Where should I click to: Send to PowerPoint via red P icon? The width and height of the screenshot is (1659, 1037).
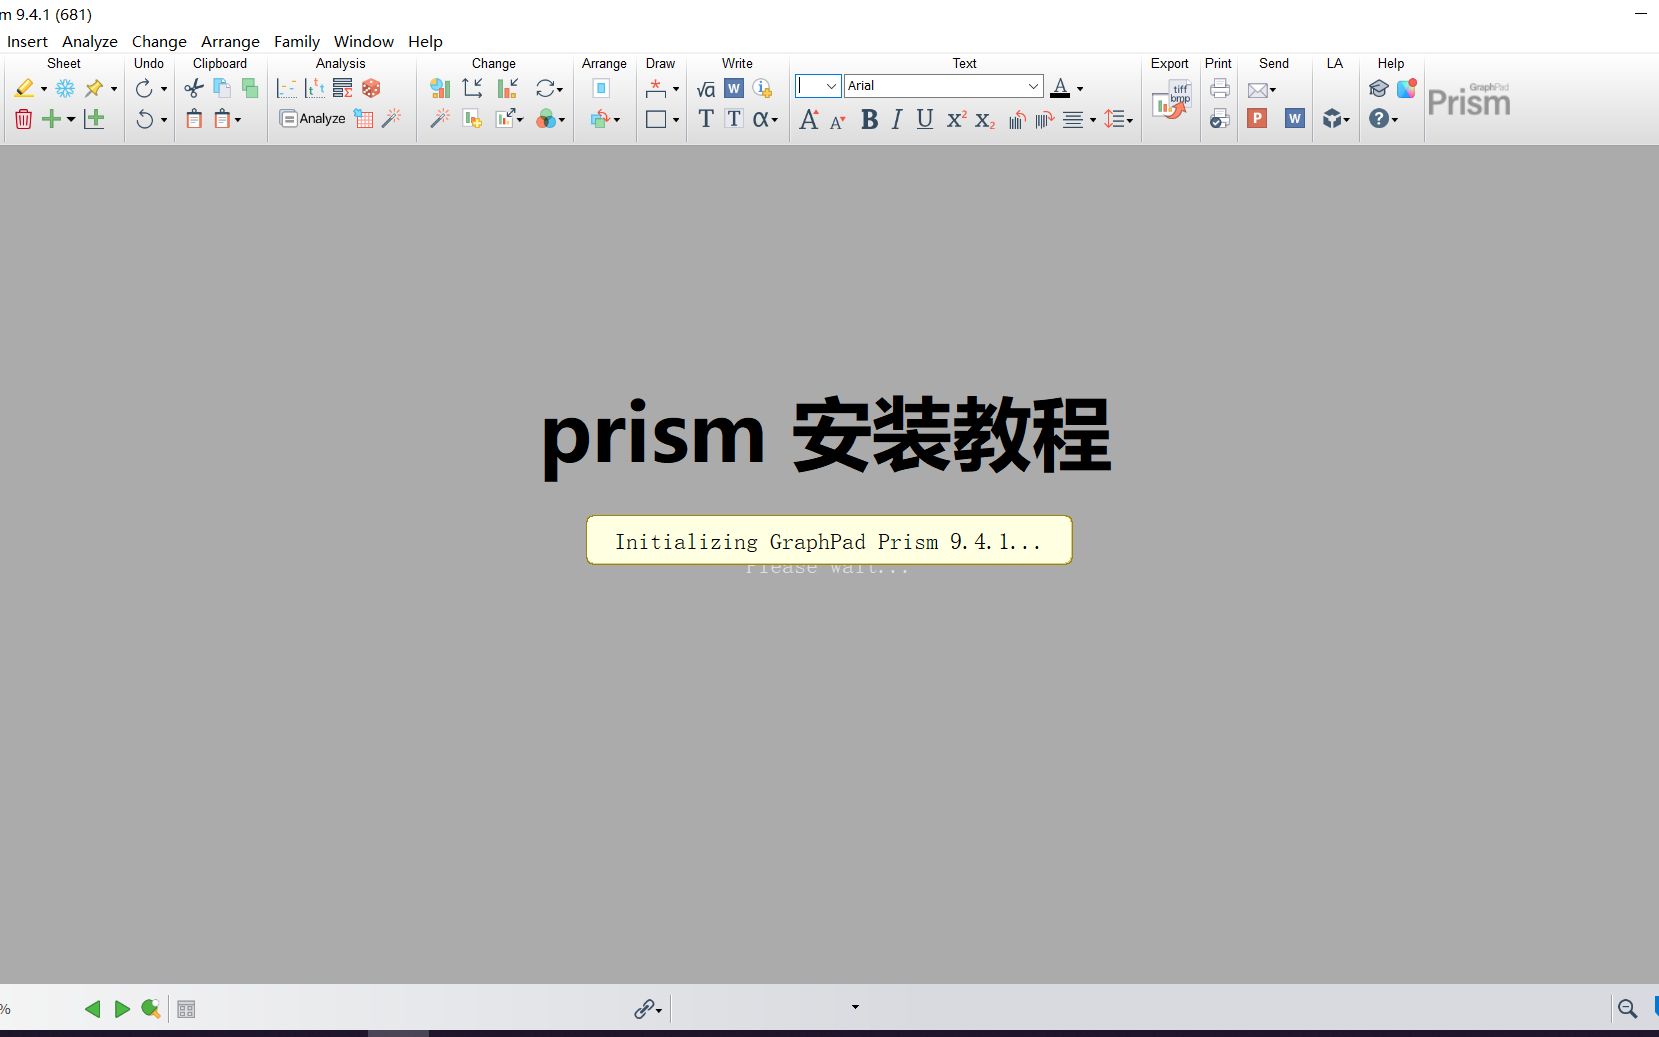tap(1258, 119)
